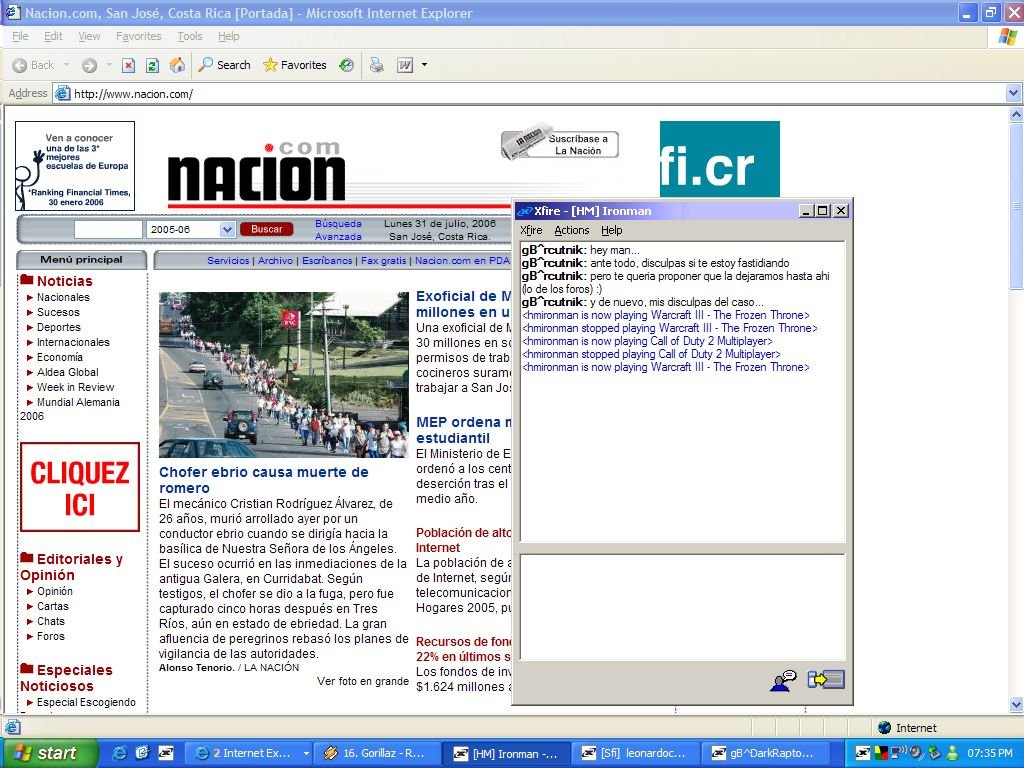The image size is (1024, 768).
Task: Open the Edit menu in Internet Explorer
Action: coord(53,37)
